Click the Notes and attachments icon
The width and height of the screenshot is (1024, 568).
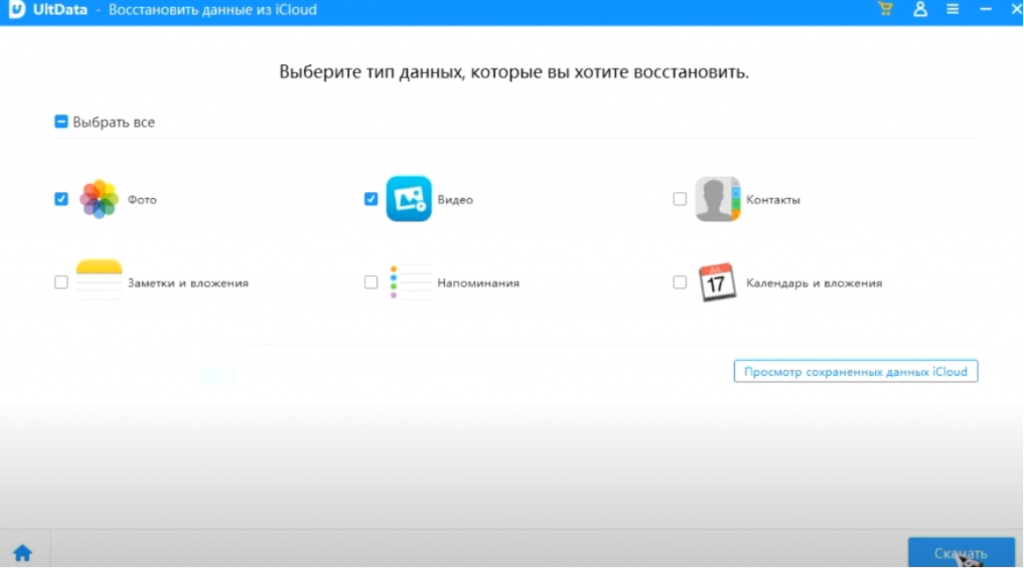coord(99,282)
